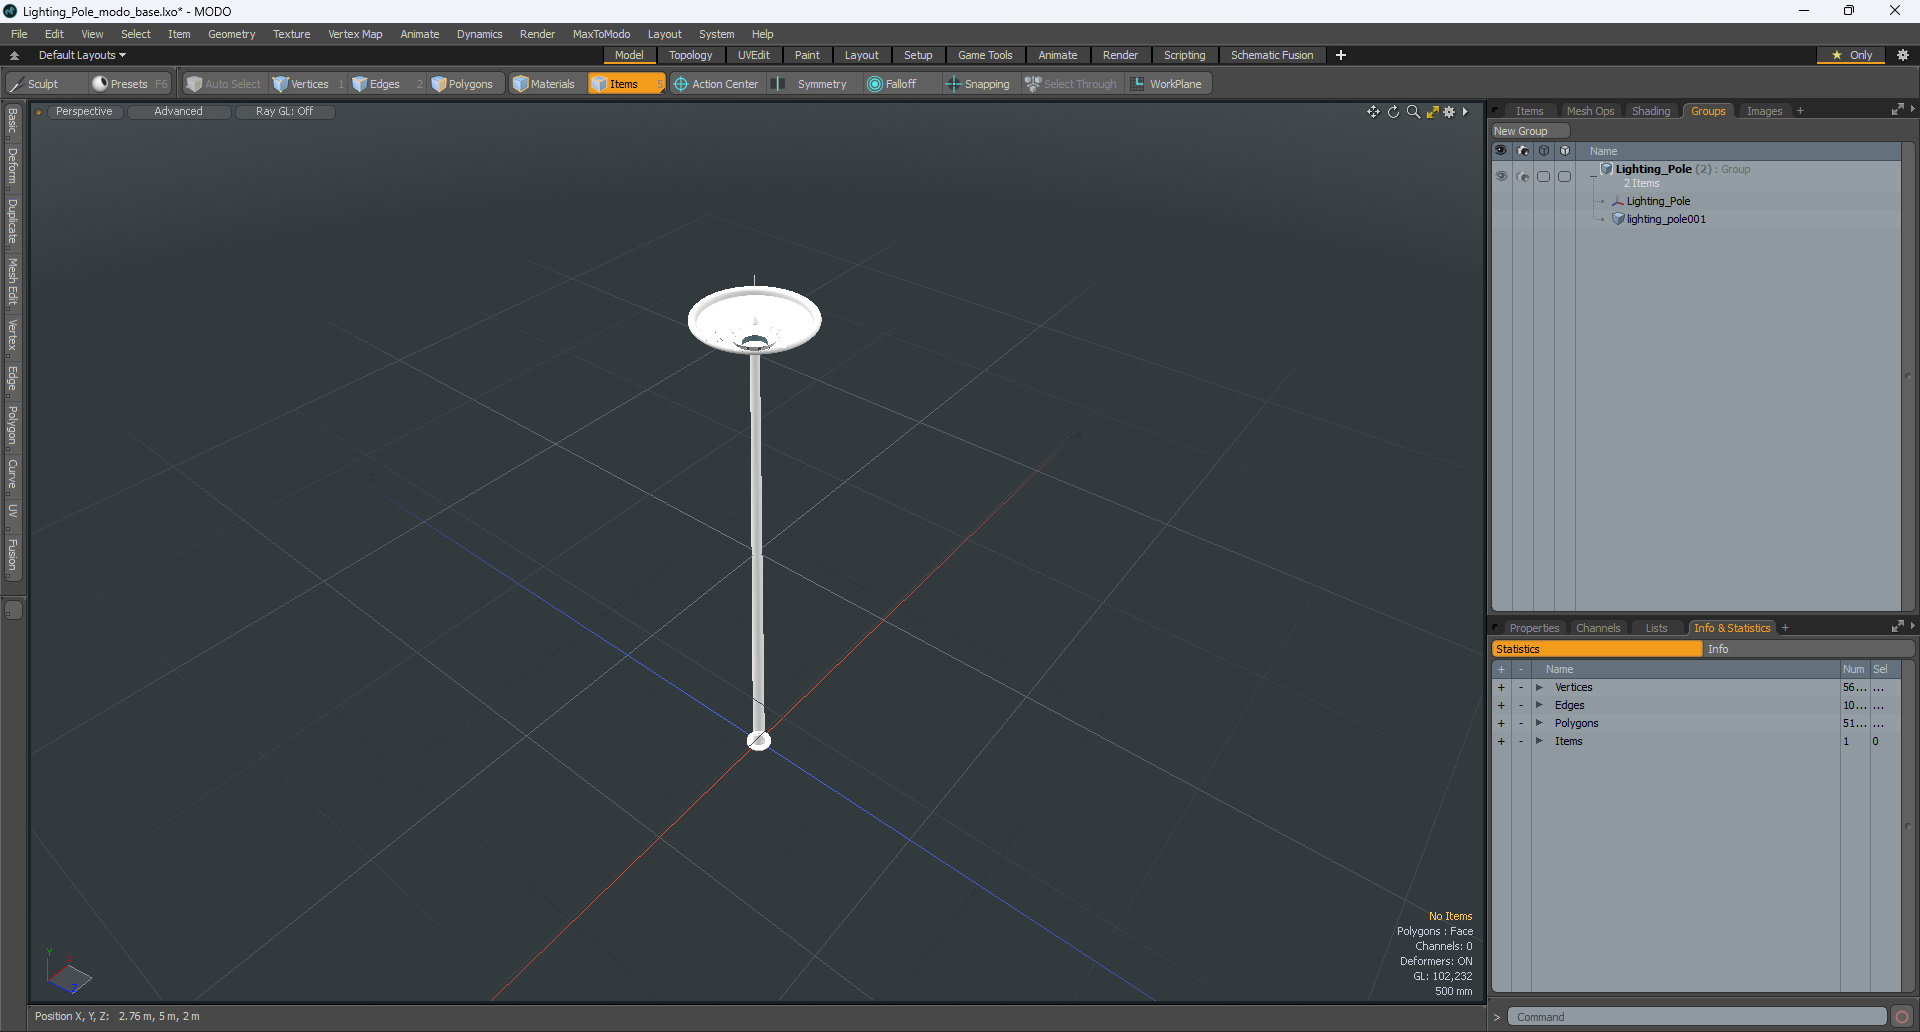Click plus on Items statistics row

(x=1501, y=741)
